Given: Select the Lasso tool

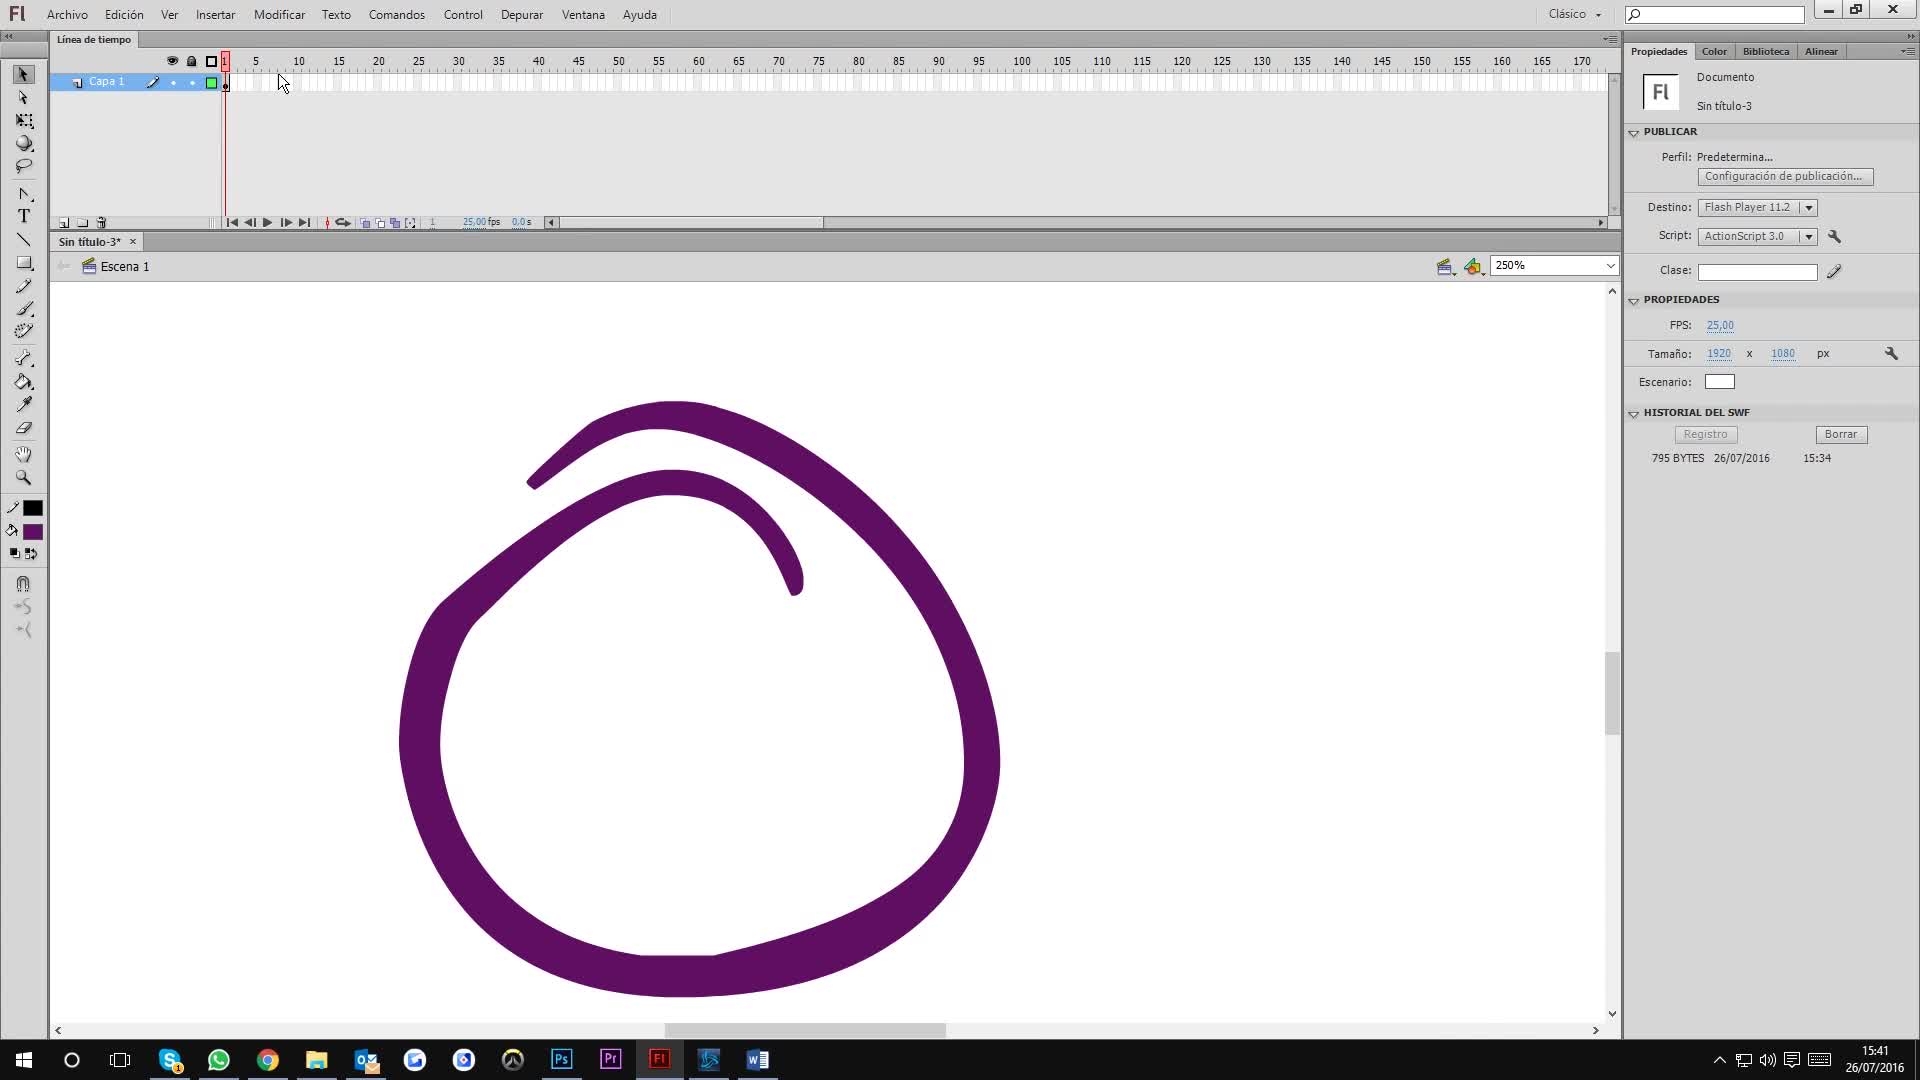Looking at the screenshot, I should (24, 166).
